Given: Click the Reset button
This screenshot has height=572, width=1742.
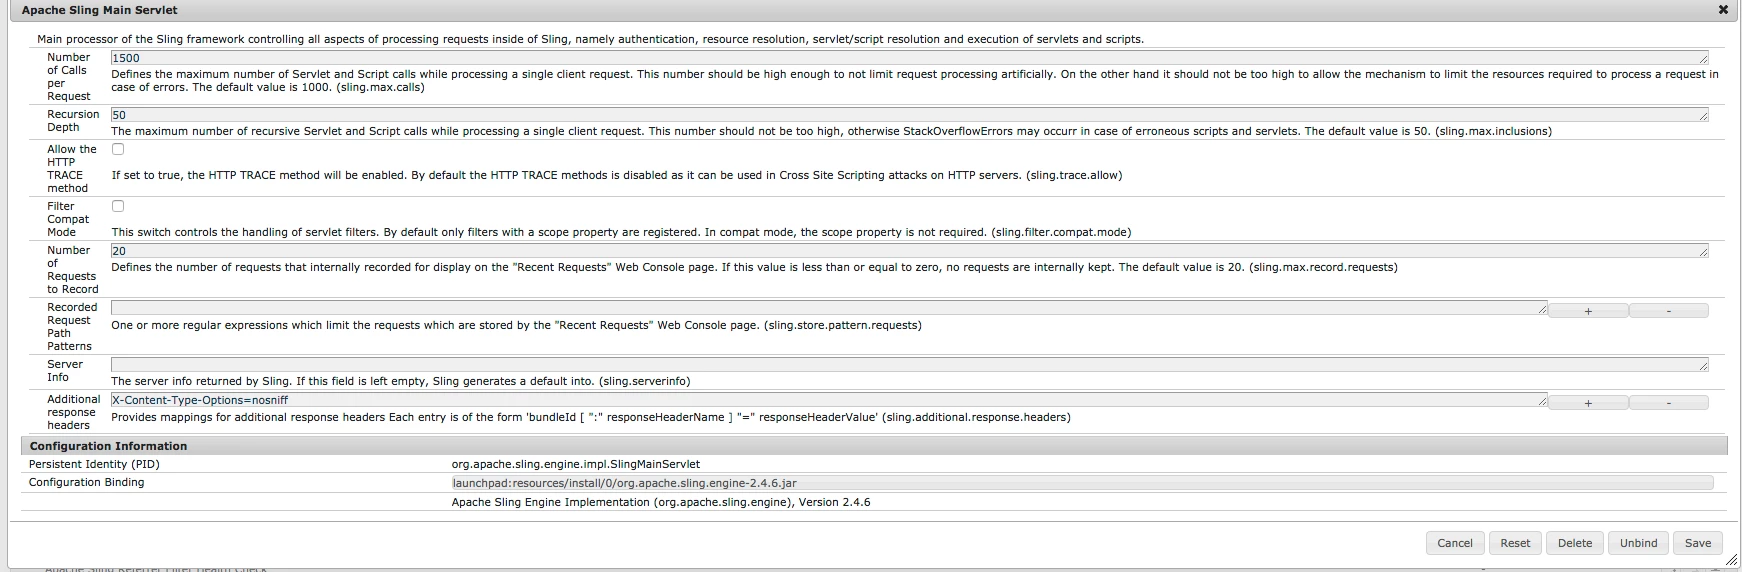Looking at the screenshot, I should coord(1515,543).
